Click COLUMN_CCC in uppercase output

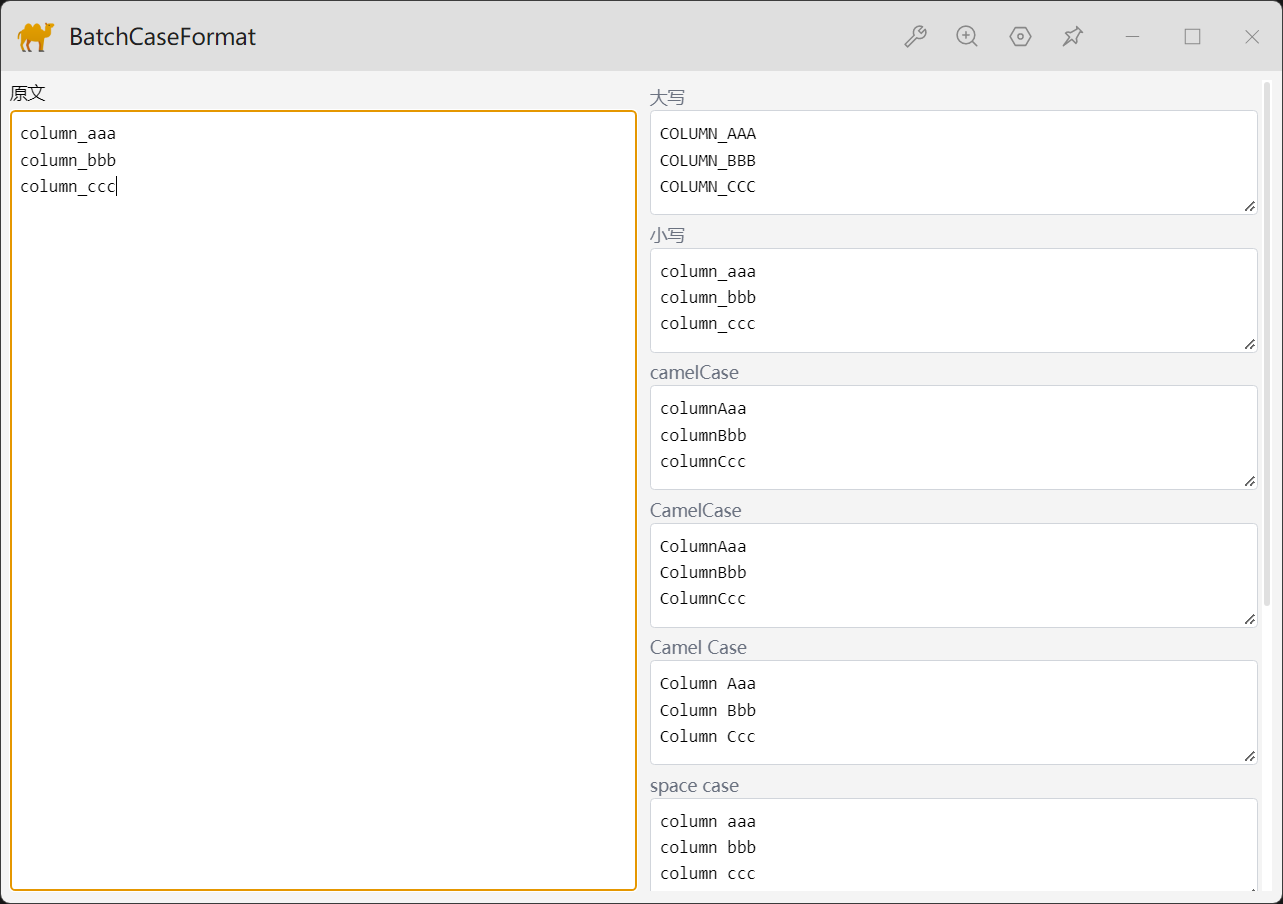click(x=708, y=186)
